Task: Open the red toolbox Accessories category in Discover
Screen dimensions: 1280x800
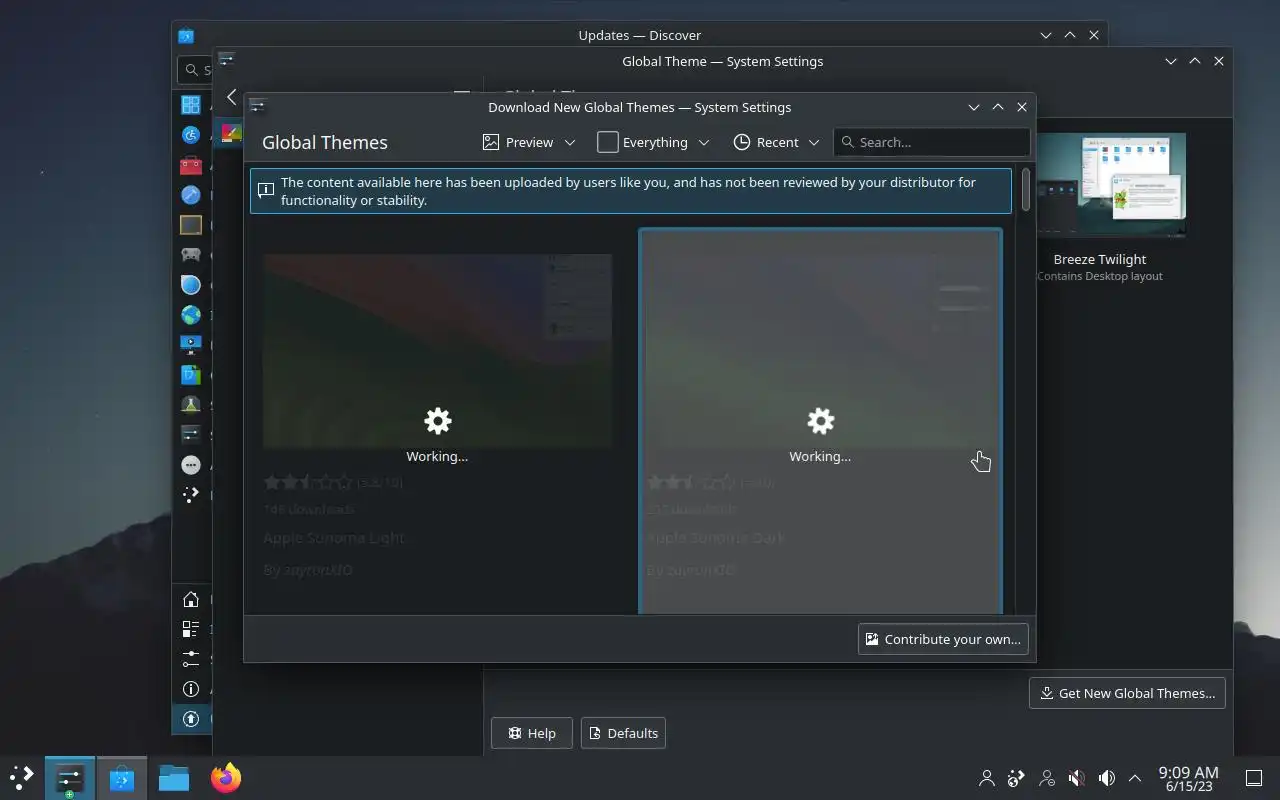Action: pos(191,164)
